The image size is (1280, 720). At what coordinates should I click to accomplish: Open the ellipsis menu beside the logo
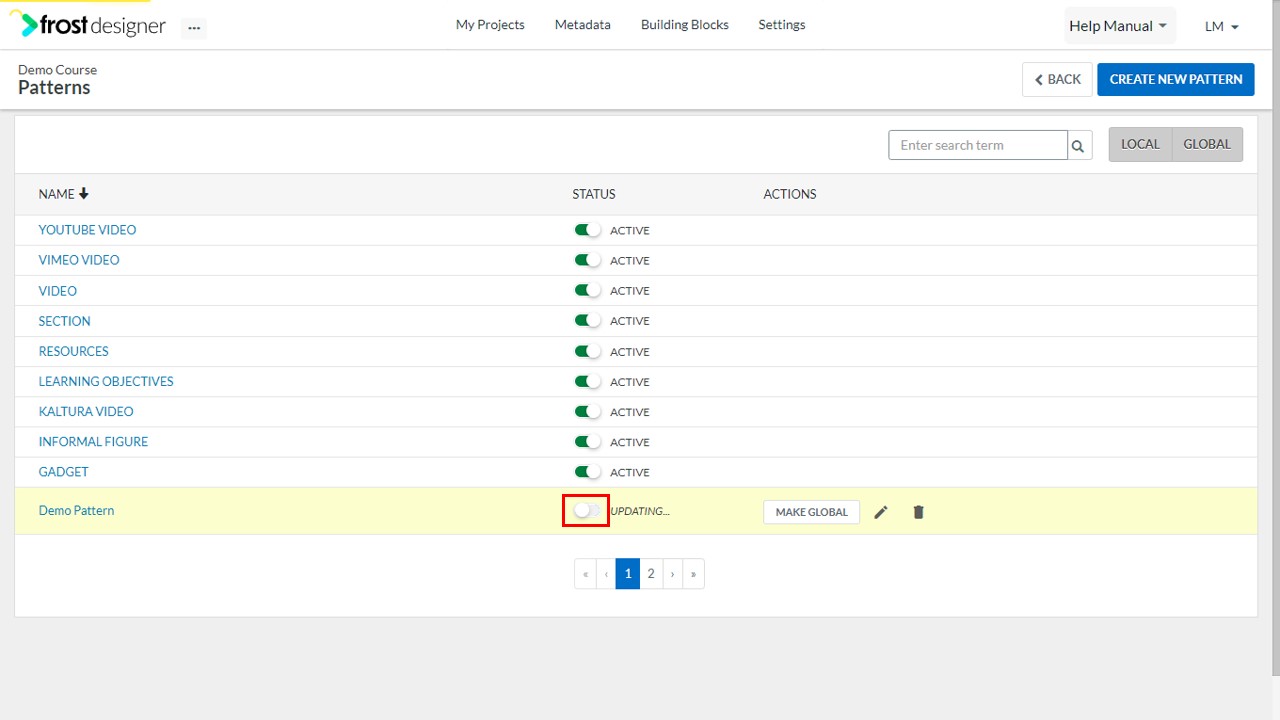coord(194,28)
